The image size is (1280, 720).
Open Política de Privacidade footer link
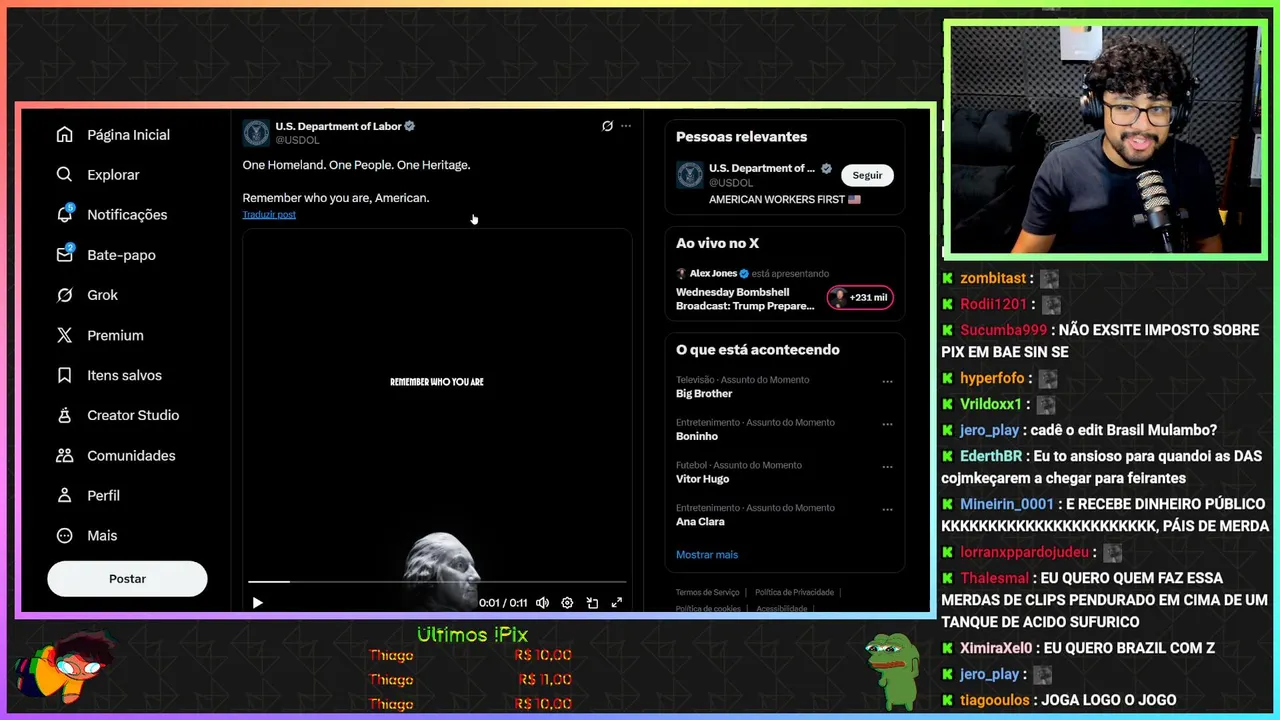[x=794, y=592]
